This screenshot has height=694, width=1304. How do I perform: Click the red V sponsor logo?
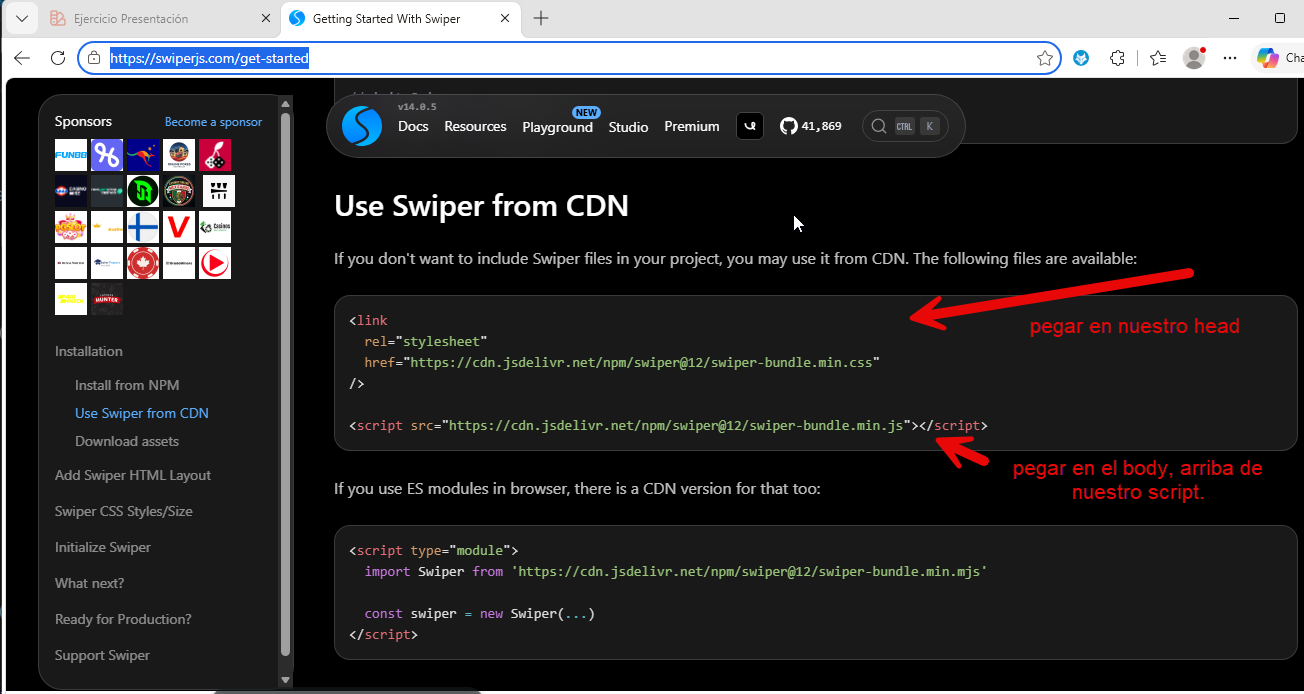point(179,227)
